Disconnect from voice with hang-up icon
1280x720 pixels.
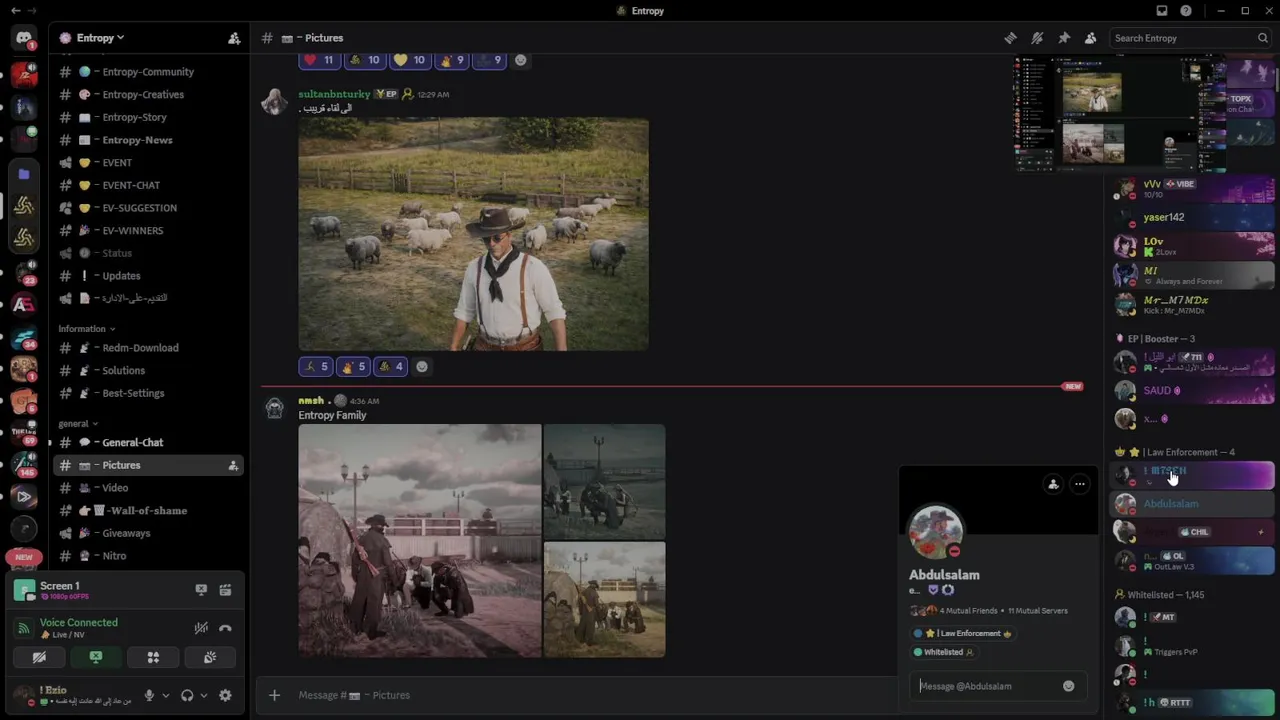click(225, 628)
